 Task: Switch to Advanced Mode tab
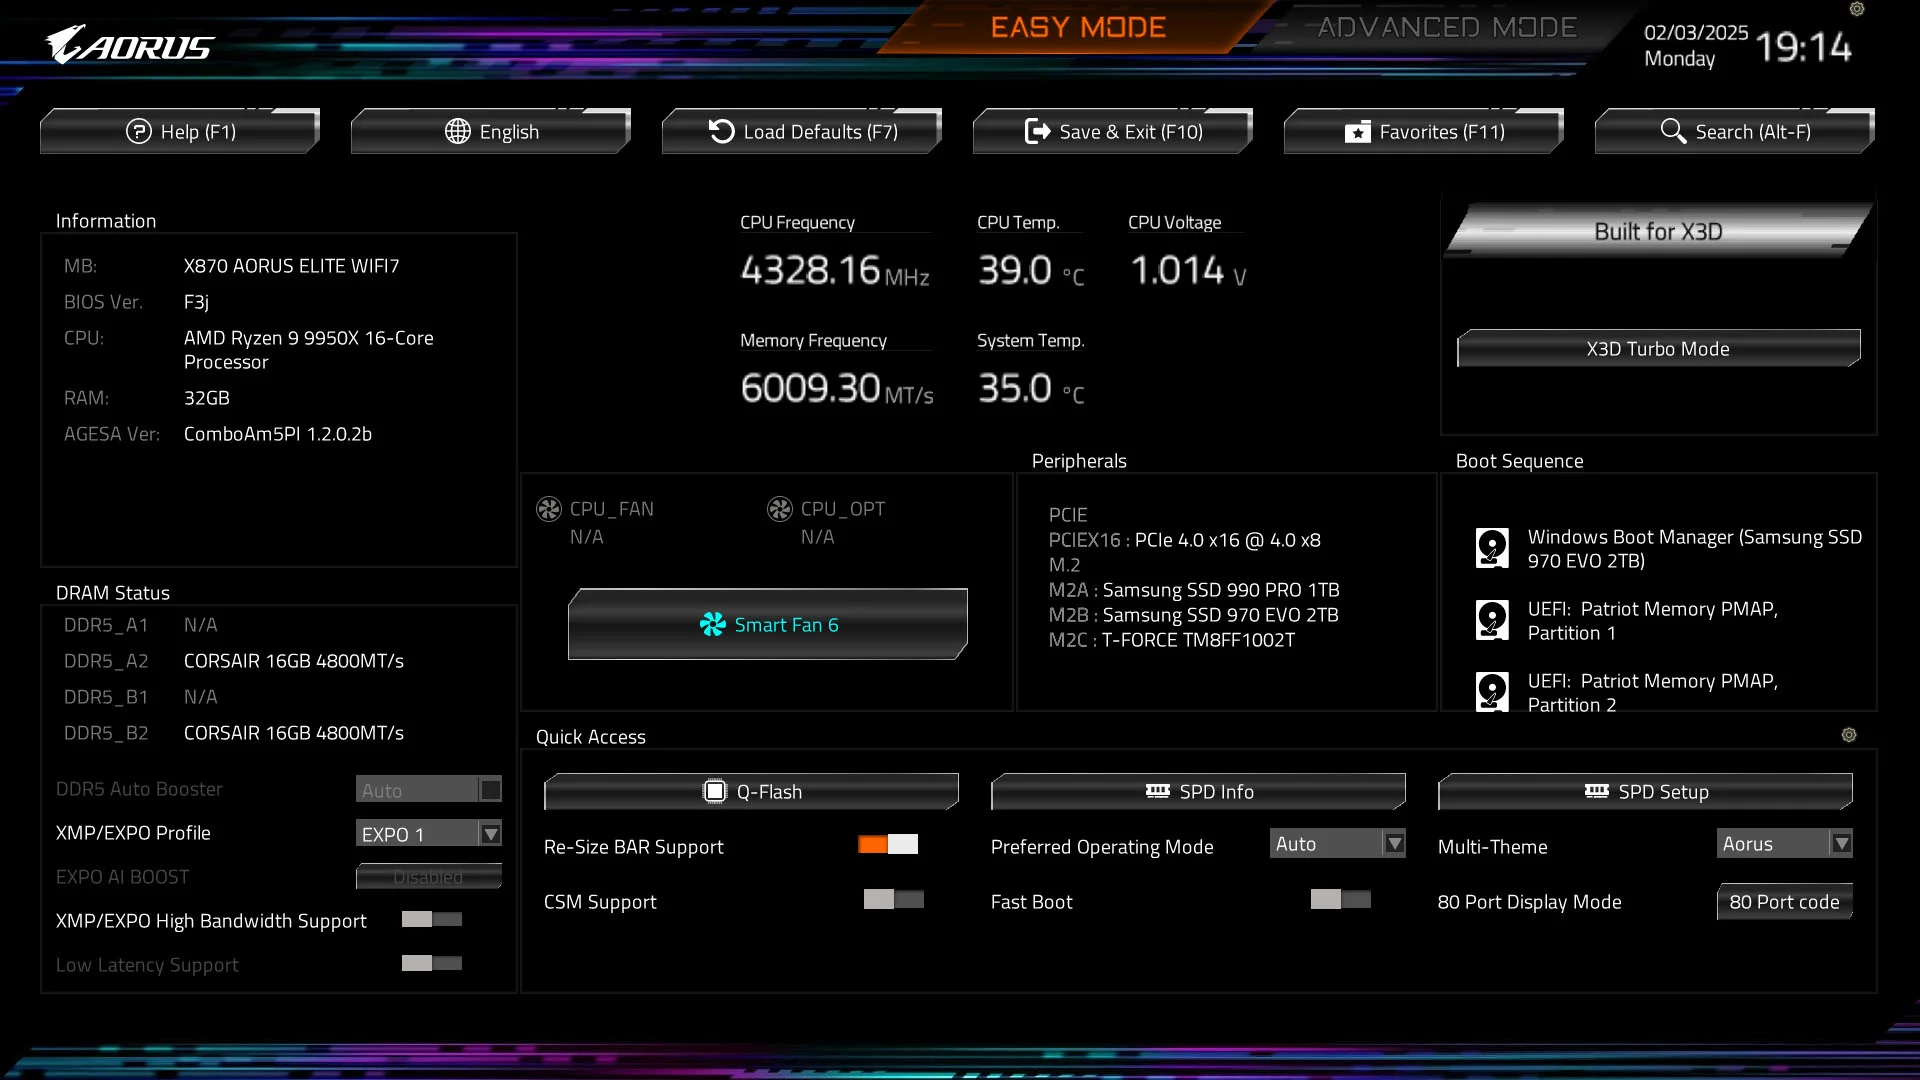point(1446,28)
